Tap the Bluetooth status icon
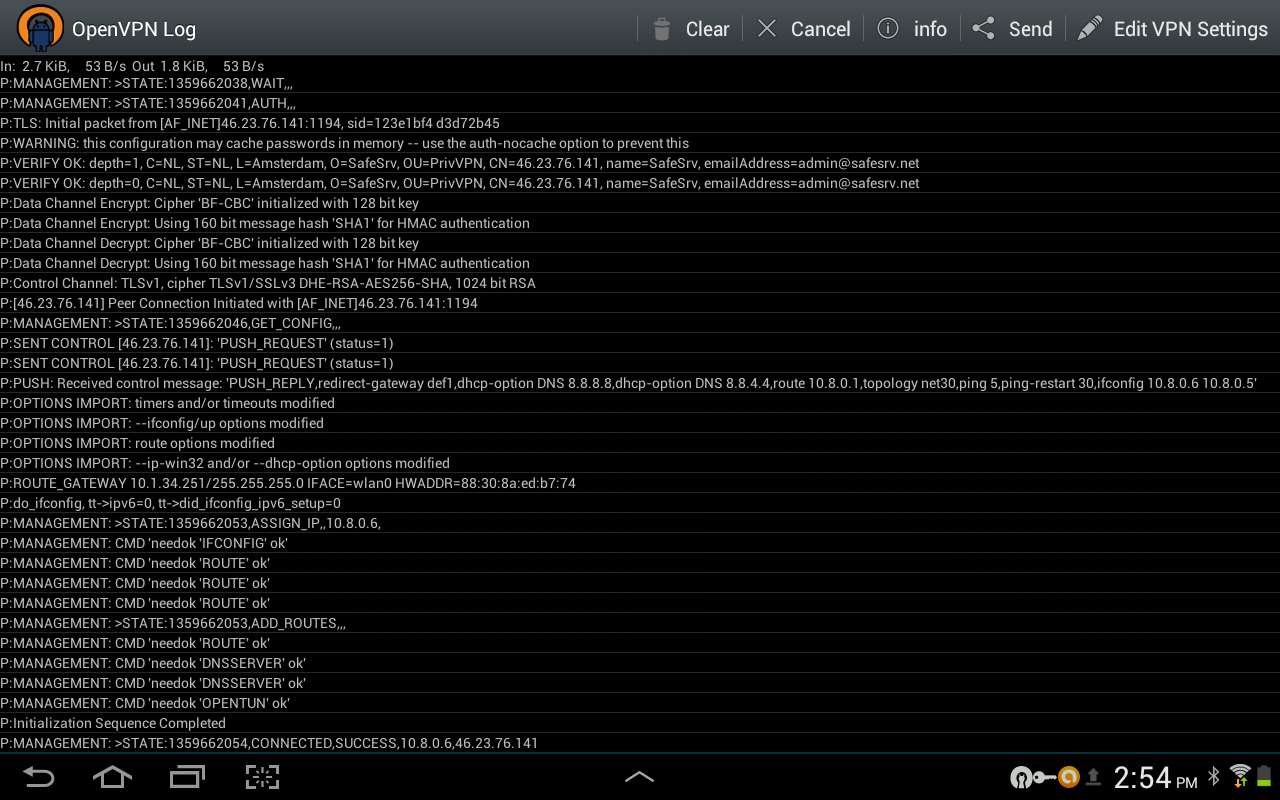This screenshot has height=800, width=1280. 1214,776
